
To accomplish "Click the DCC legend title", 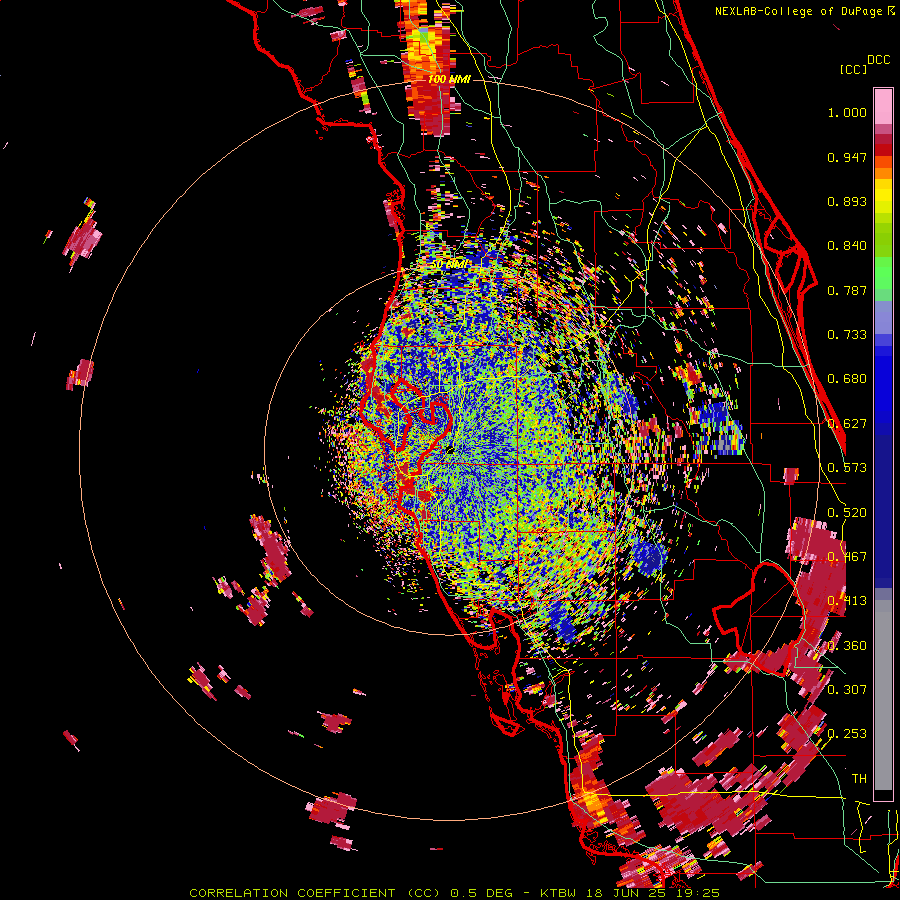I will [879, 60].
